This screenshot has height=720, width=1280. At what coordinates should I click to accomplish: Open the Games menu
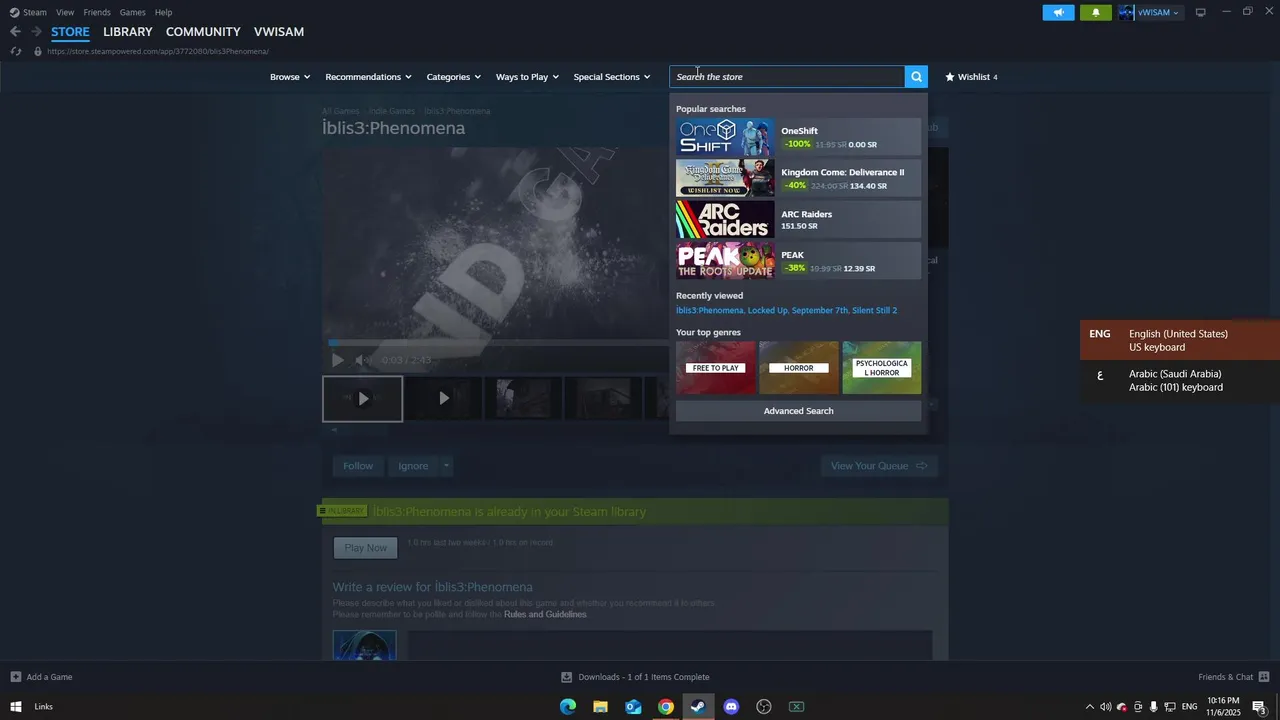coord(132,12)
